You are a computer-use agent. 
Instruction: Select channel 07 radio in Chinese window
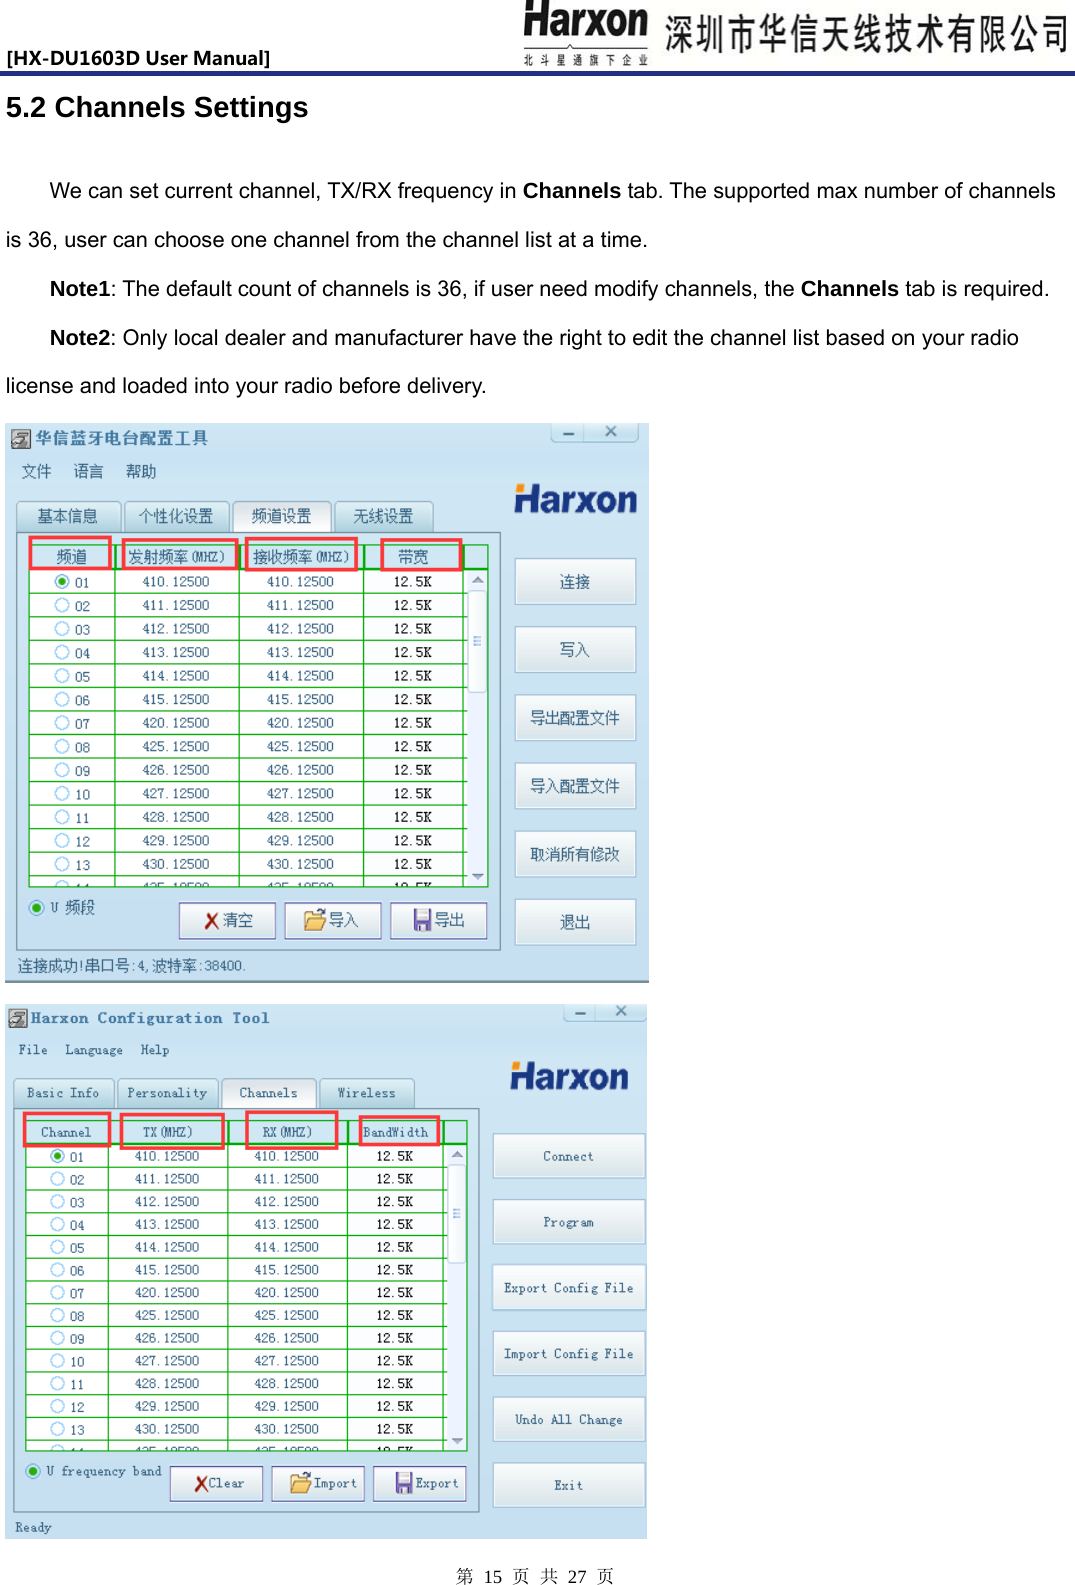click(62, 723)
